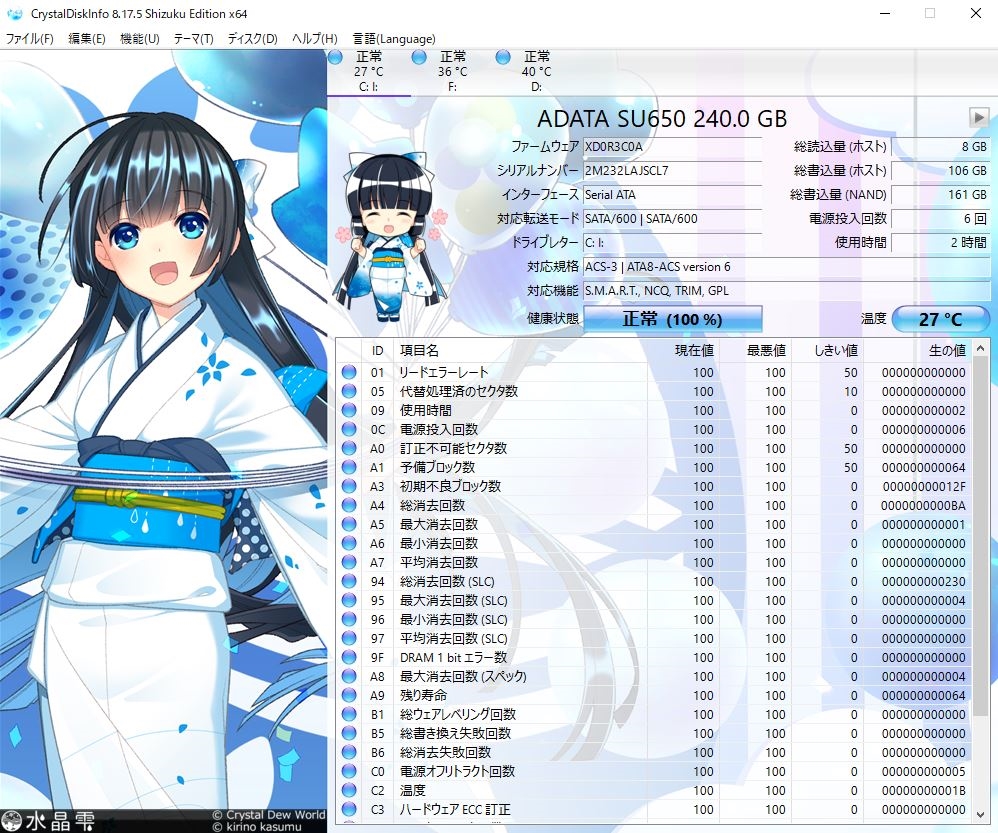The width and height of the screenshot is (998, 833).
Task: Click the total host writes value 106 GB
Action: (940, 171)
